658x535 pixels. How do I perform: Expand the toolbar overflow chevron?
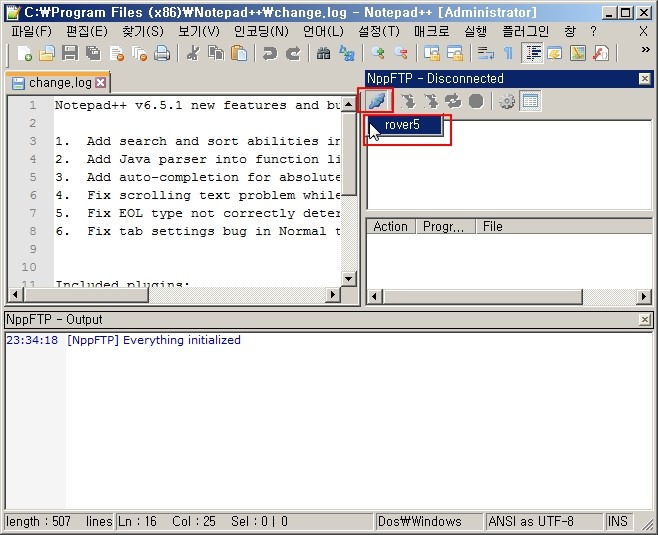coord(646,50)
